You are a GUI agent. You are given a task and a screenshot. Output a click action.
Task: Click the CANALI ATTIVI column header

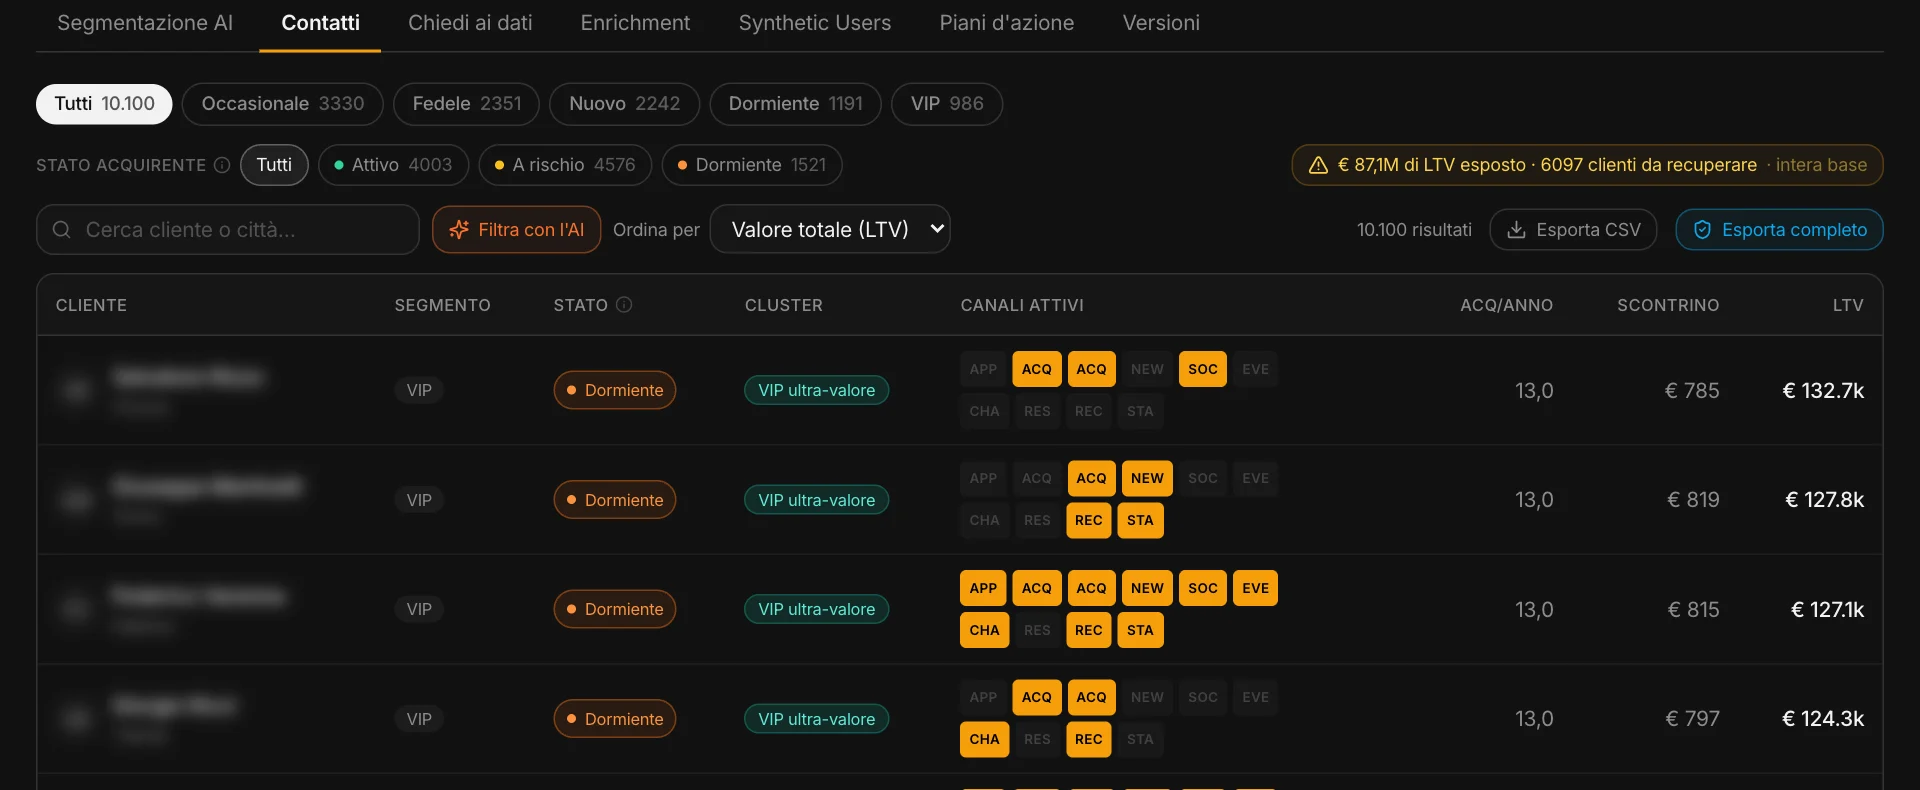1022,305
